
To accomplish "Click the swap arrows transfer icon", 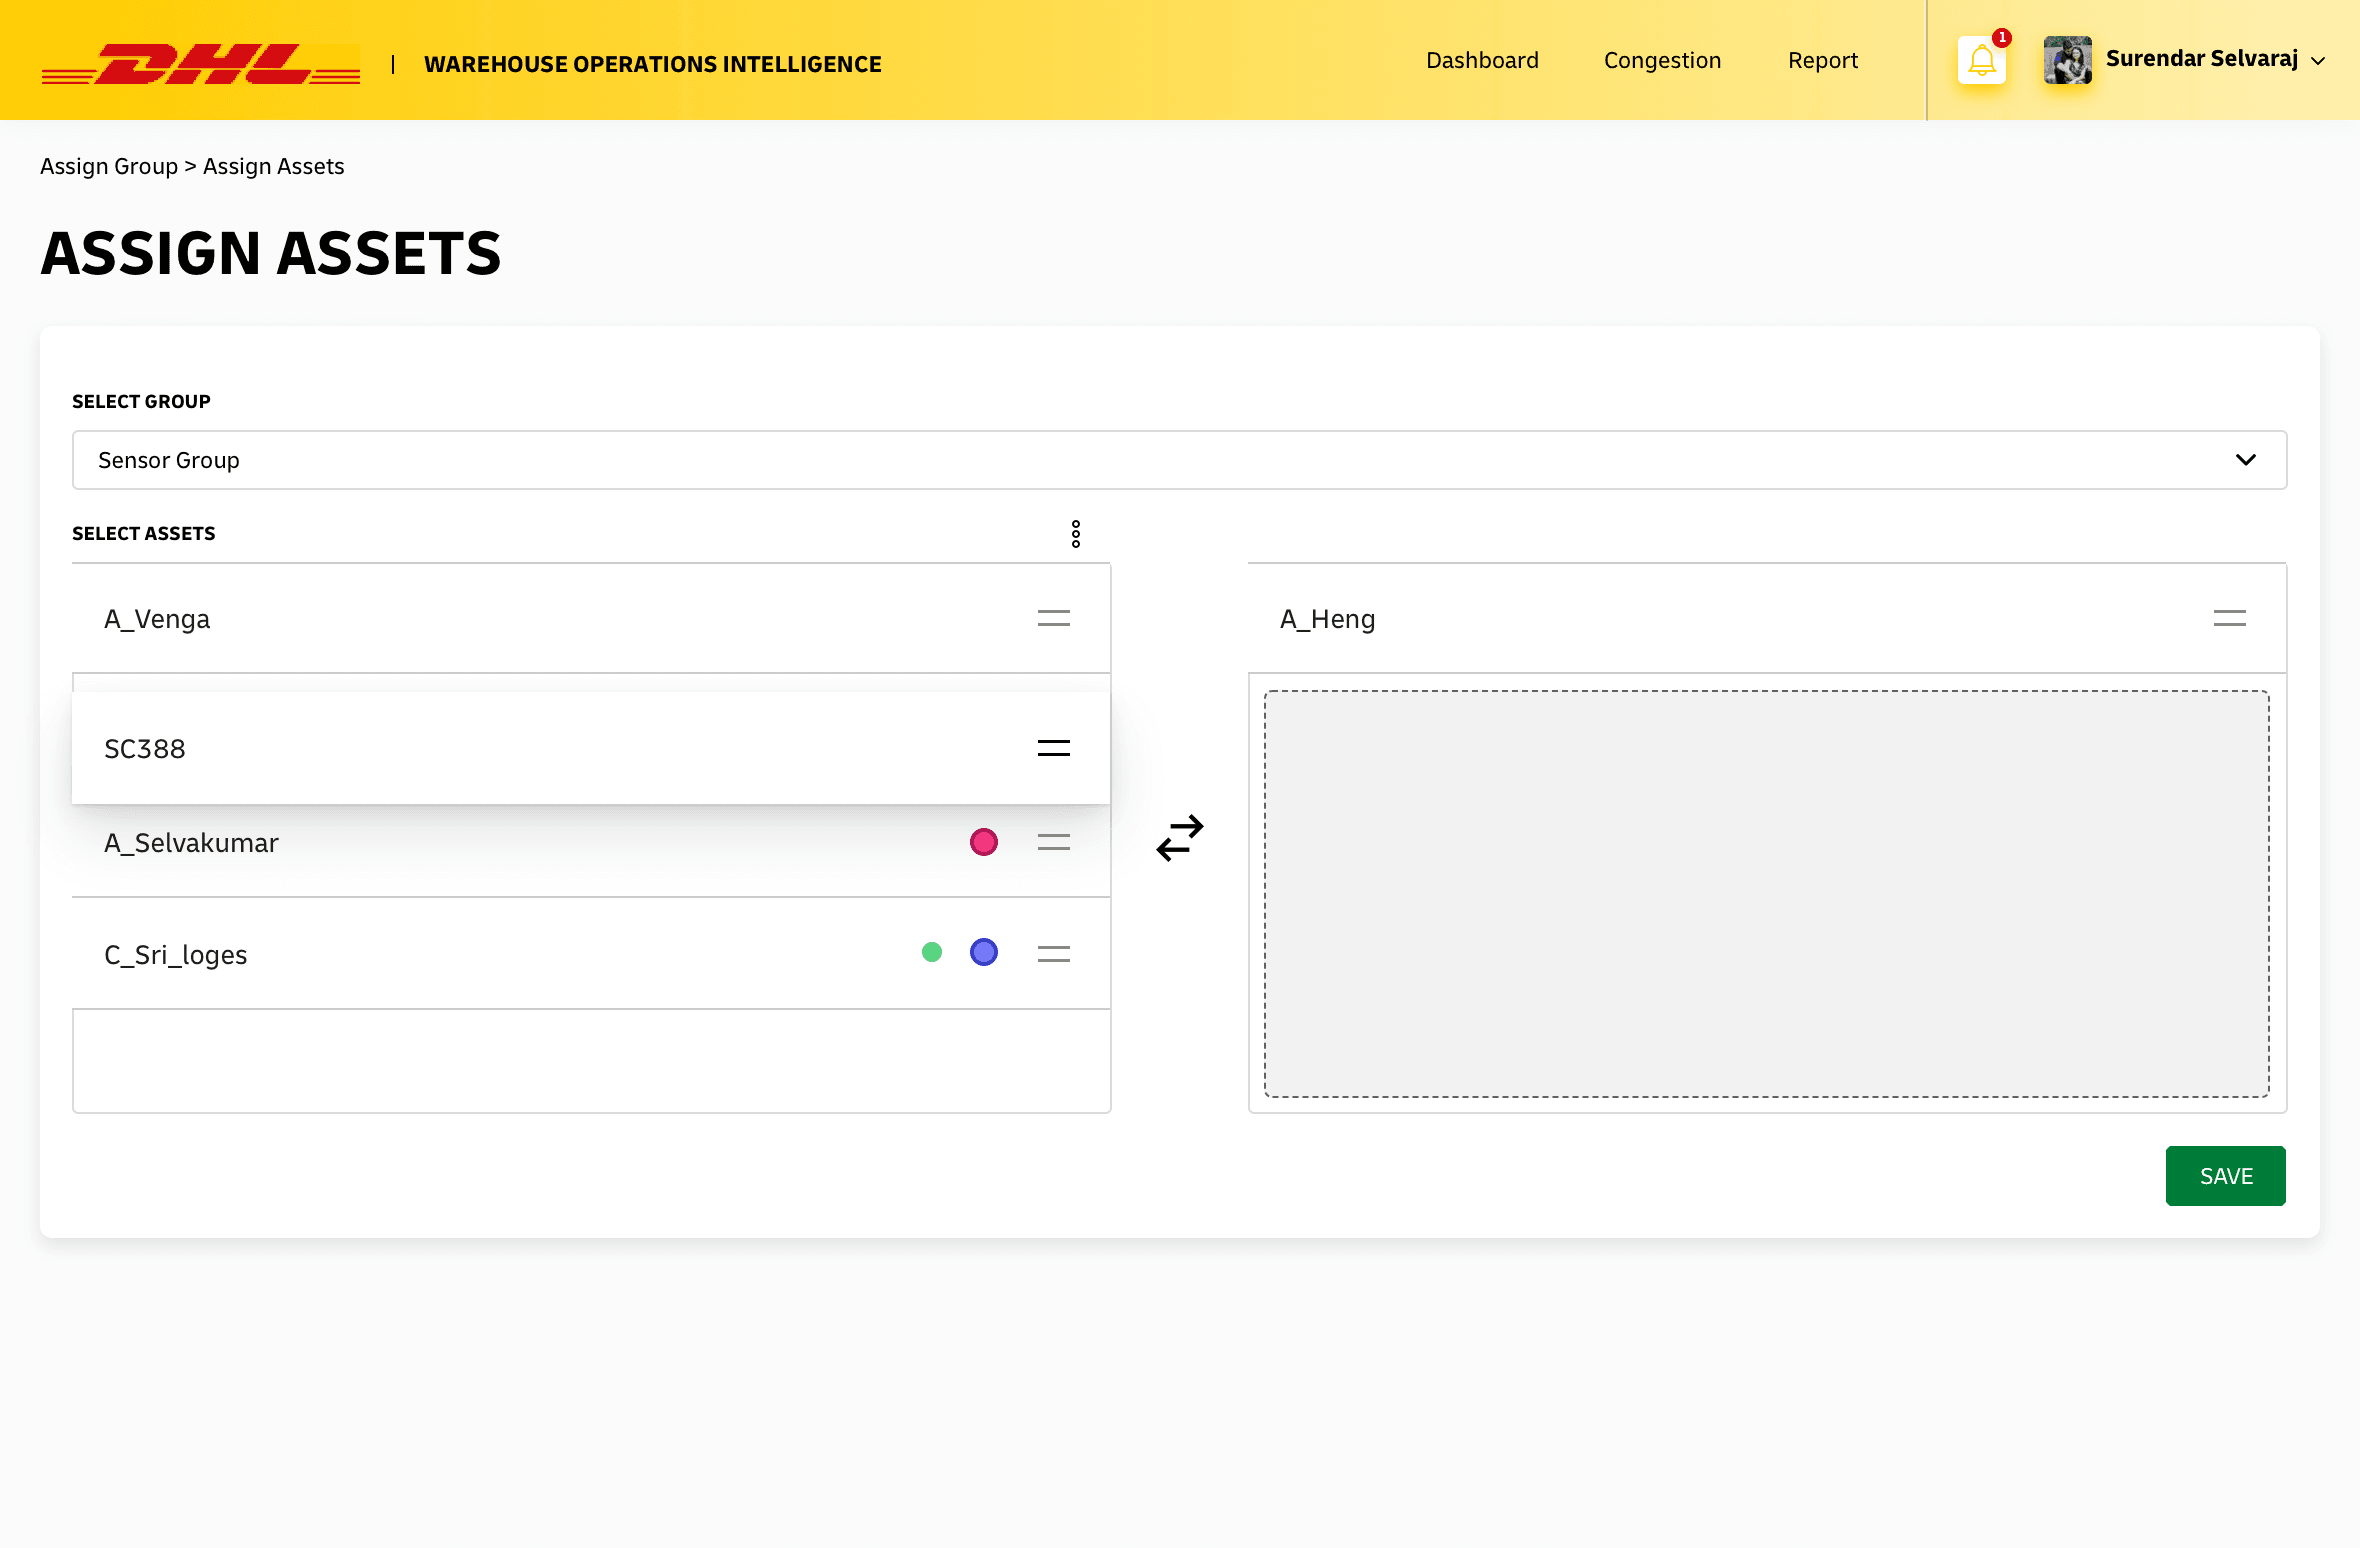I will point(1180,838).
